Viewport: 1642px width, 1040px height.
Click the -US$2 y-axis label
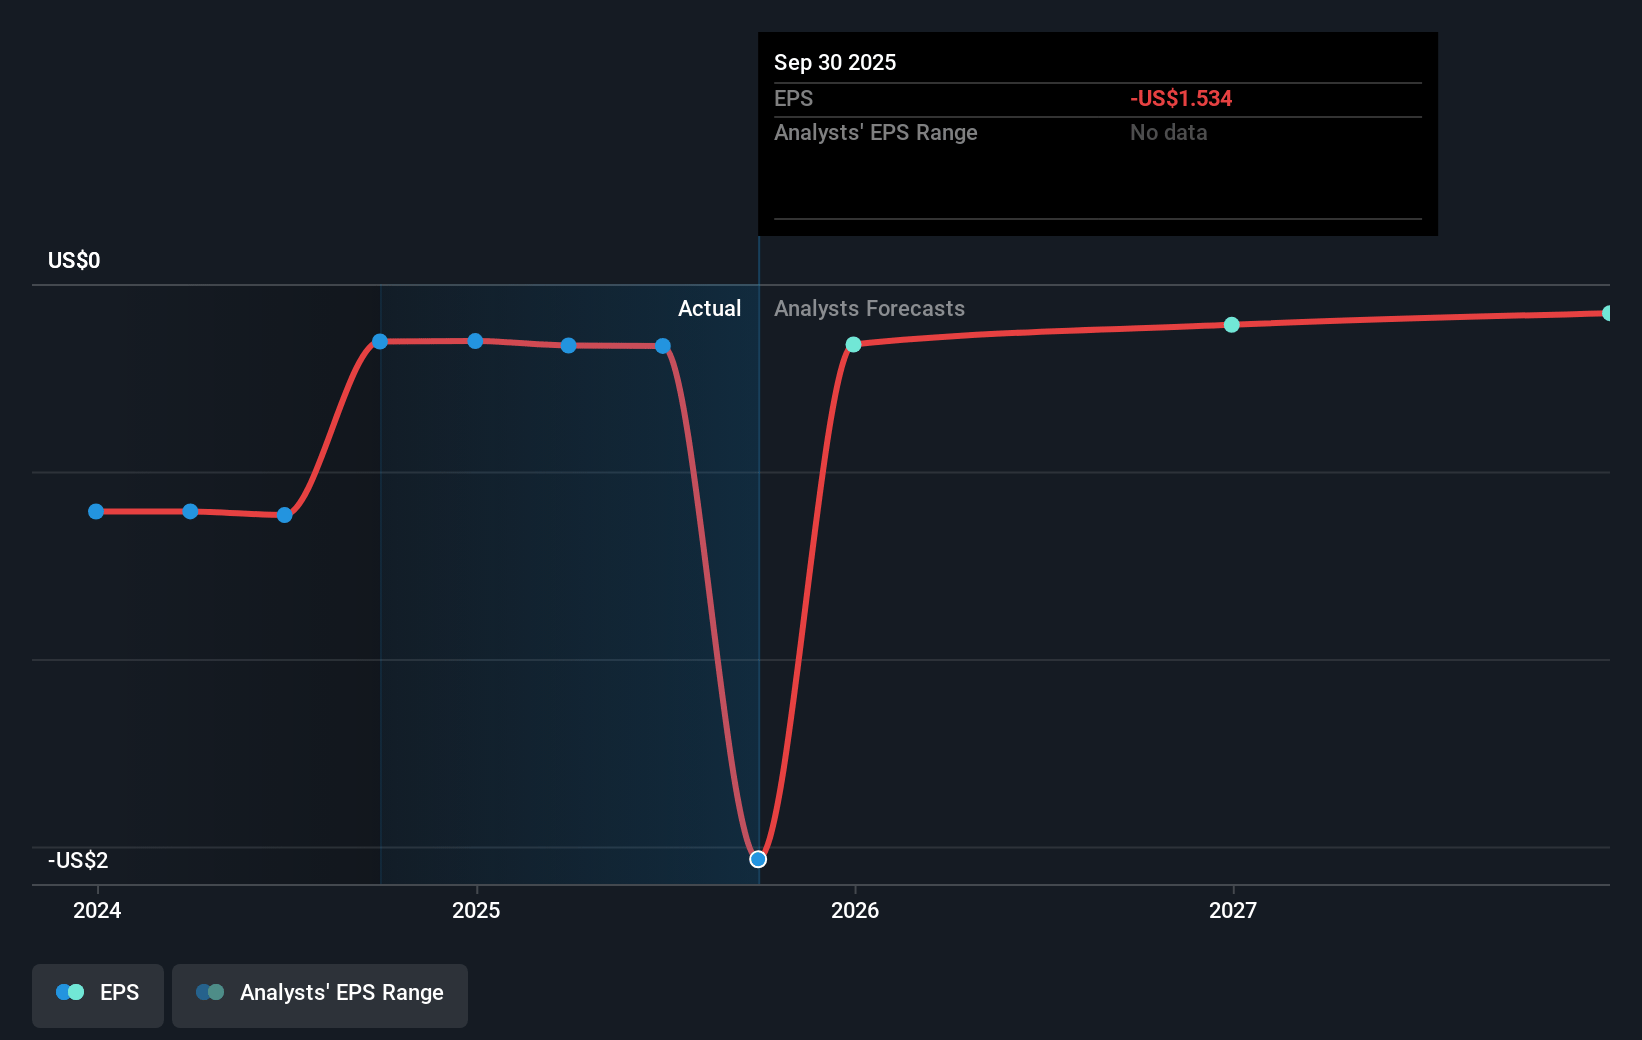78,861
